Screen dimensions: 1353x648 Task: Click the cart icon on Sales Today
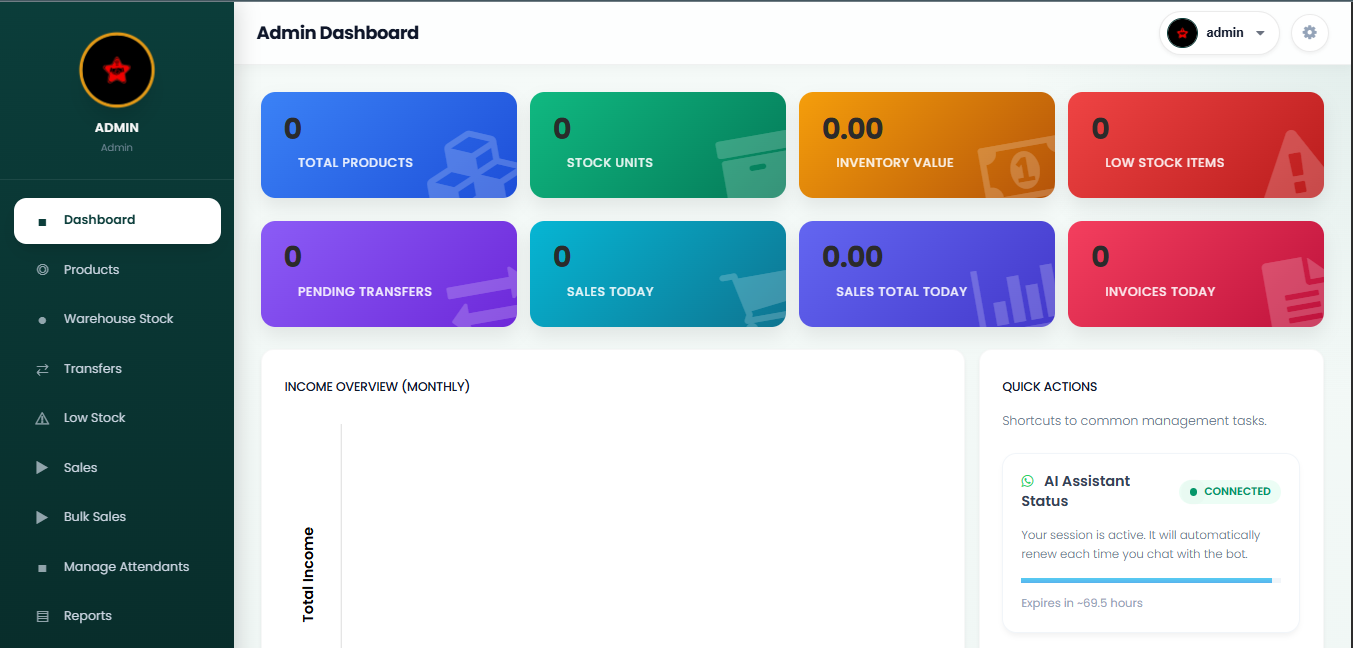(753, 297)
